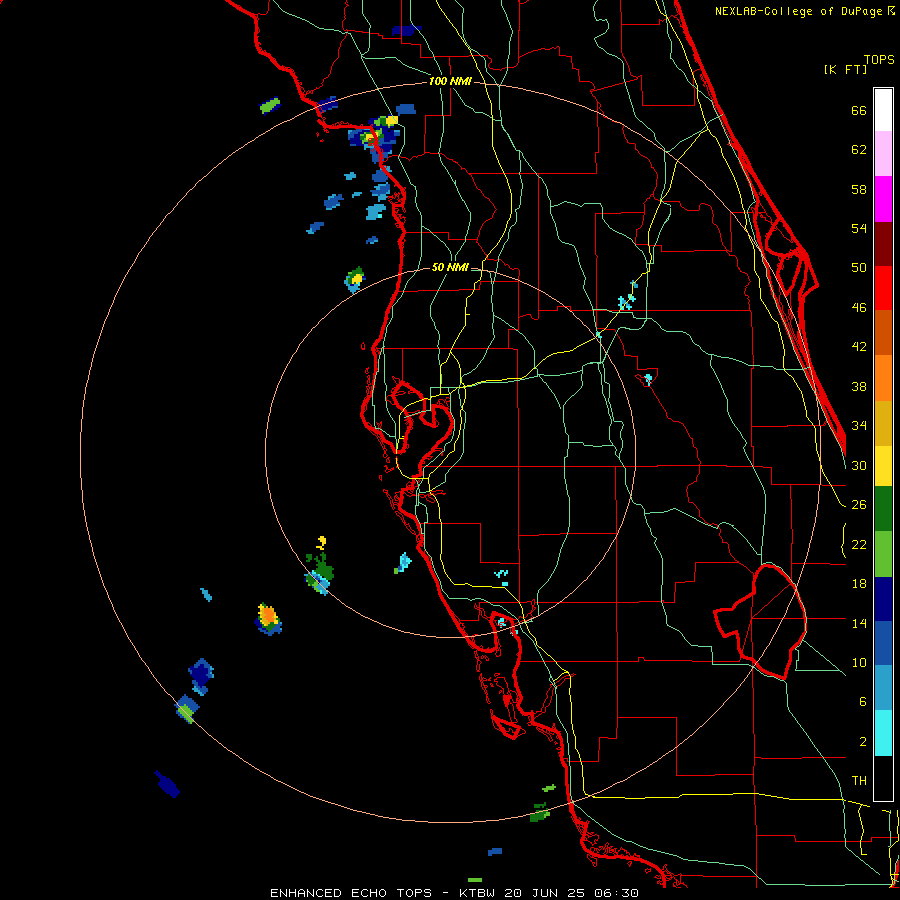Image resolution: width=900 pixels, height=900 pixels.
Task: Click the 46 value on the legend
Action: tap(859, 308)
